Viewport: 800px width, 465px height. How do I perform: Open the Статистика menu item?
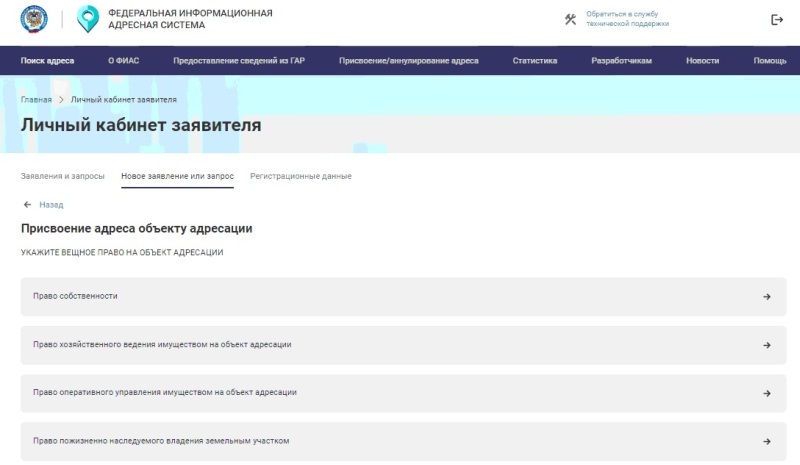point(535,61)
